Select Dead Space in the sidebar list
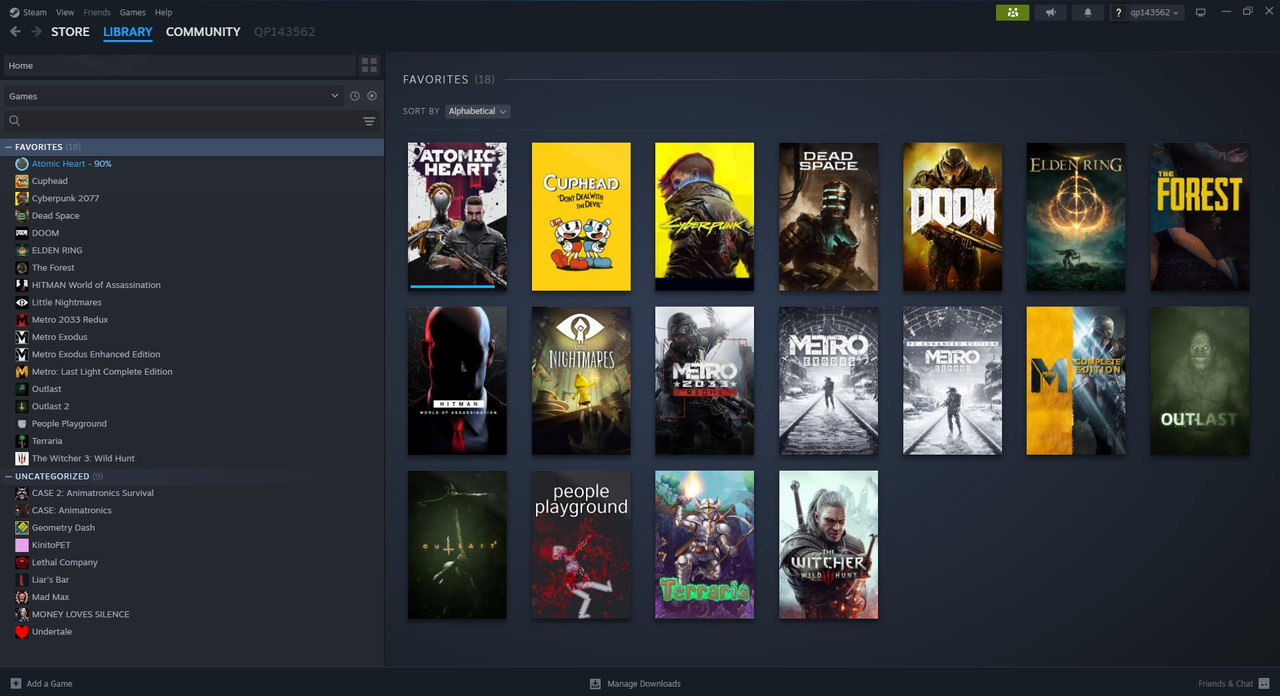Viewport: 1280px width, 696px height. 192,216
